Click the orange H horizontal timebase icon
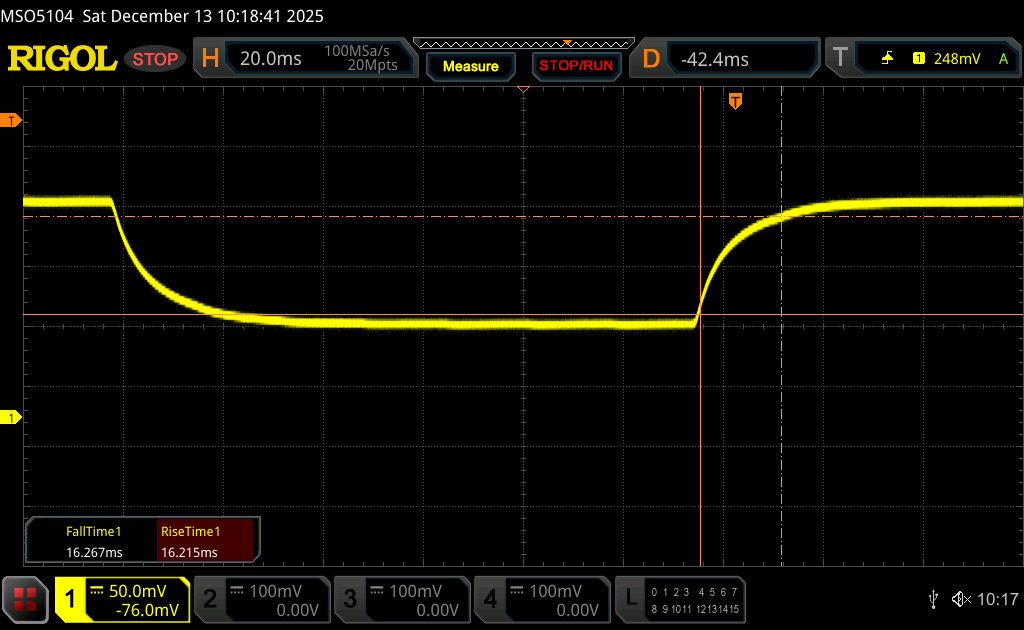 (210, 58)
